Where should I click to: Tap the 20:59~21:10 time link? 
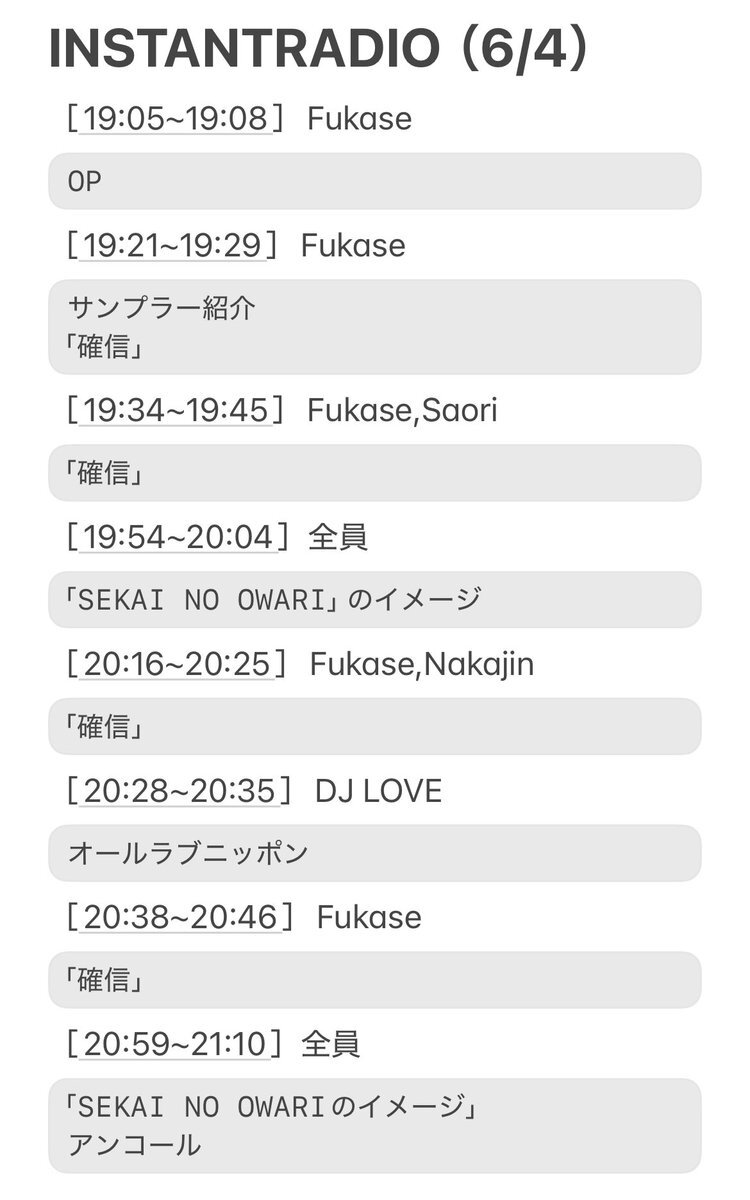pos(176,1044)
